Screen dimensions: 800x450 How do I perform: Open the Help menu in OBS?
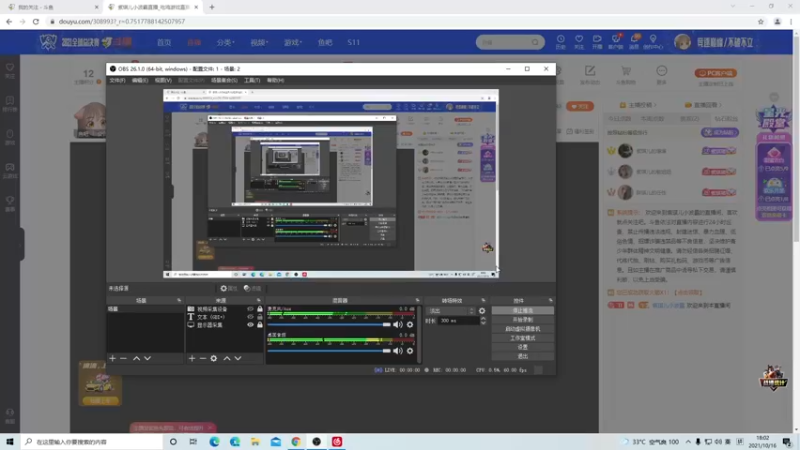pyautogui.click(x=276, y=81)
